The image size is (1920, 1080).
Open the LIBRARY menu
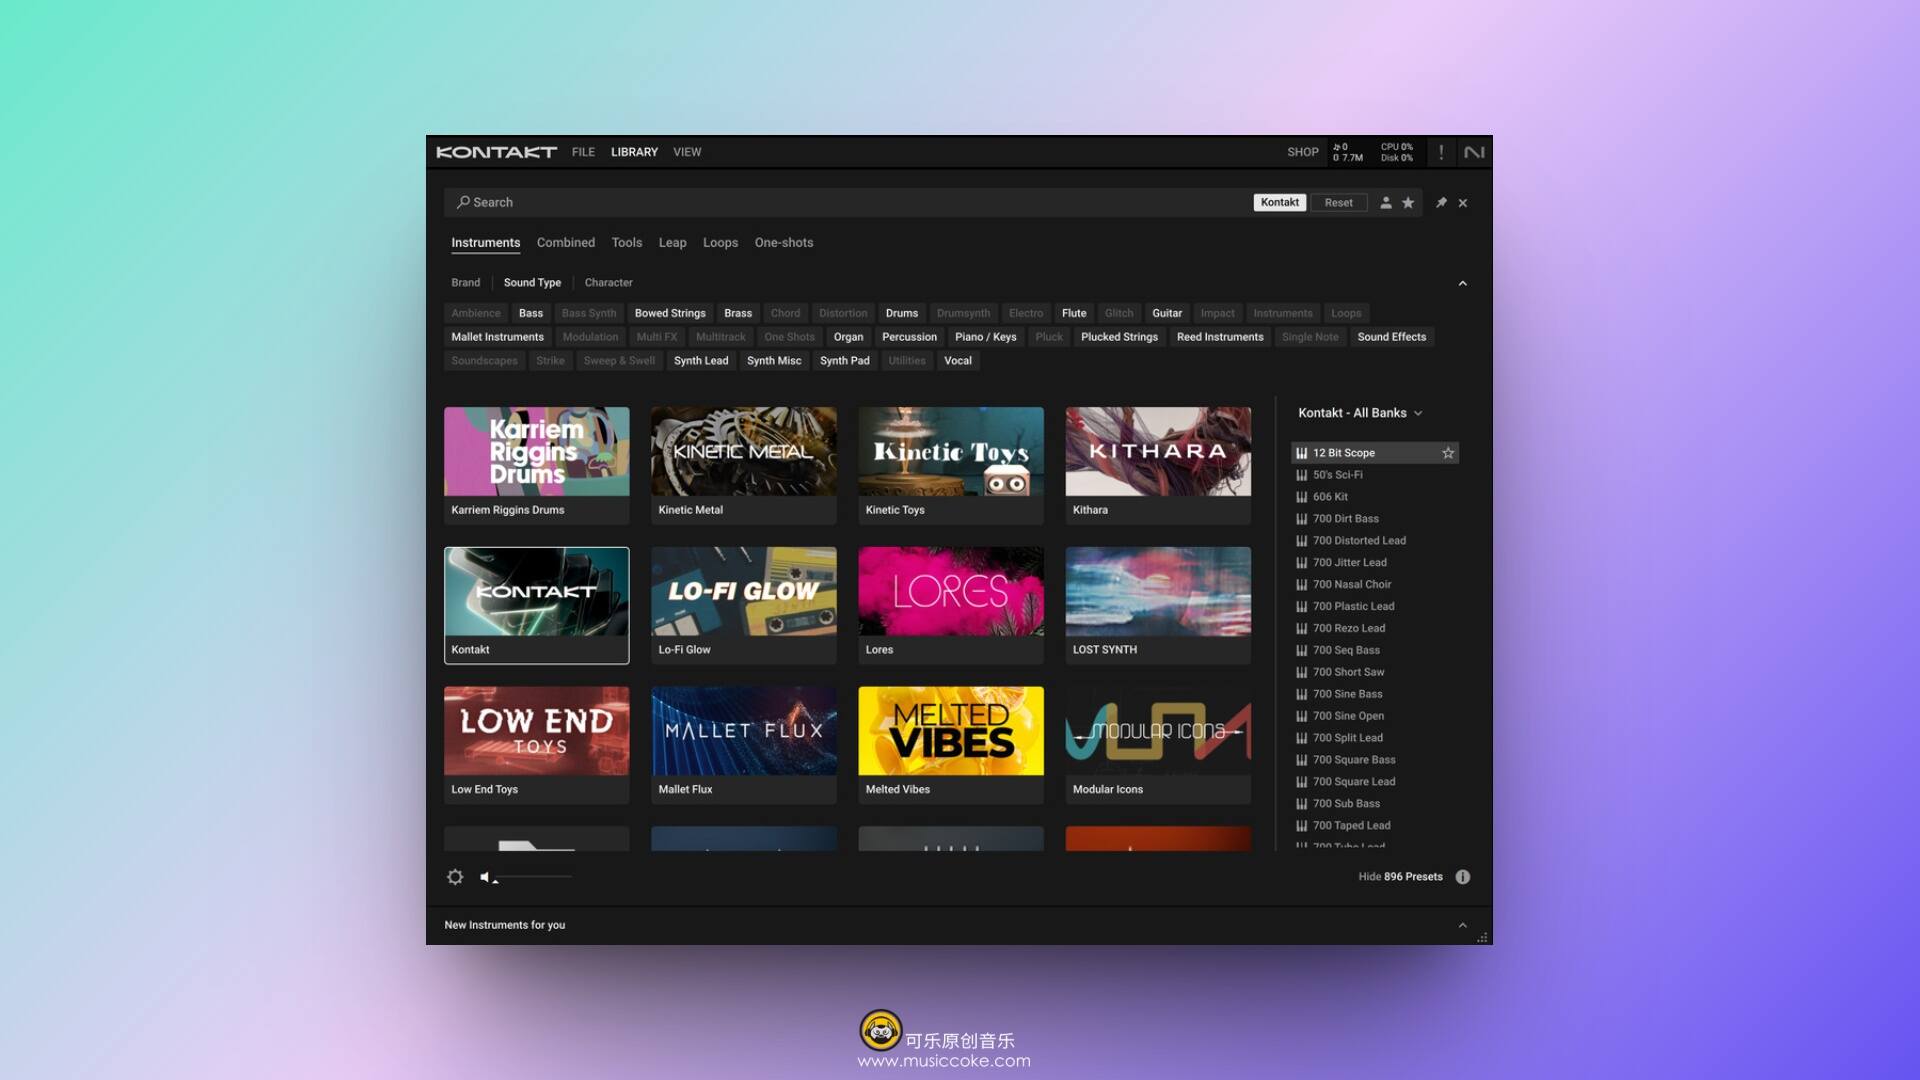point(634,152)
